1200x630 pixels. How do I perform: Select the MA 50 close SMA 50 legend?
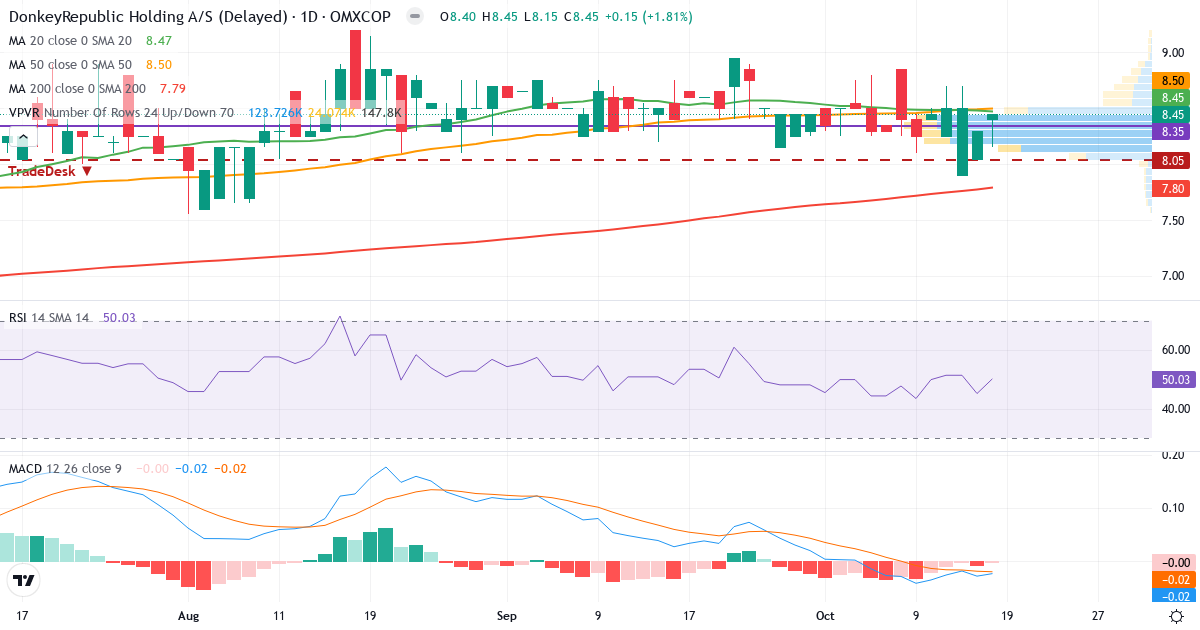(x=70, y=65)
